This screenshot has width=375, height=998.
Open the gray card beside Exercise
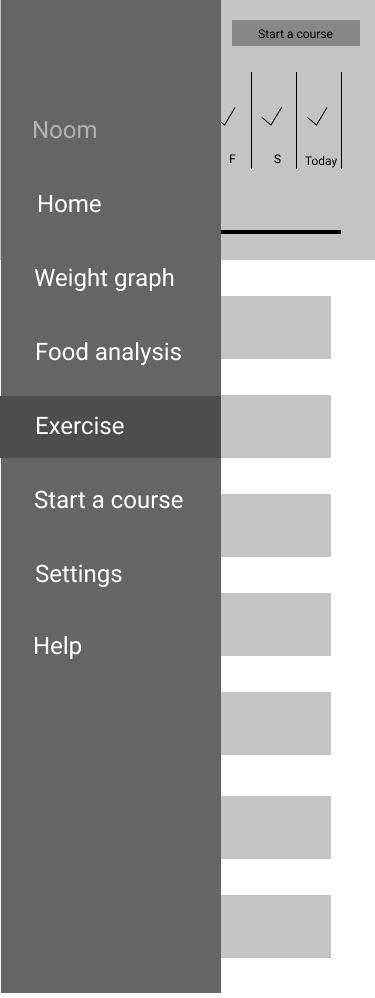pos(276,426)
